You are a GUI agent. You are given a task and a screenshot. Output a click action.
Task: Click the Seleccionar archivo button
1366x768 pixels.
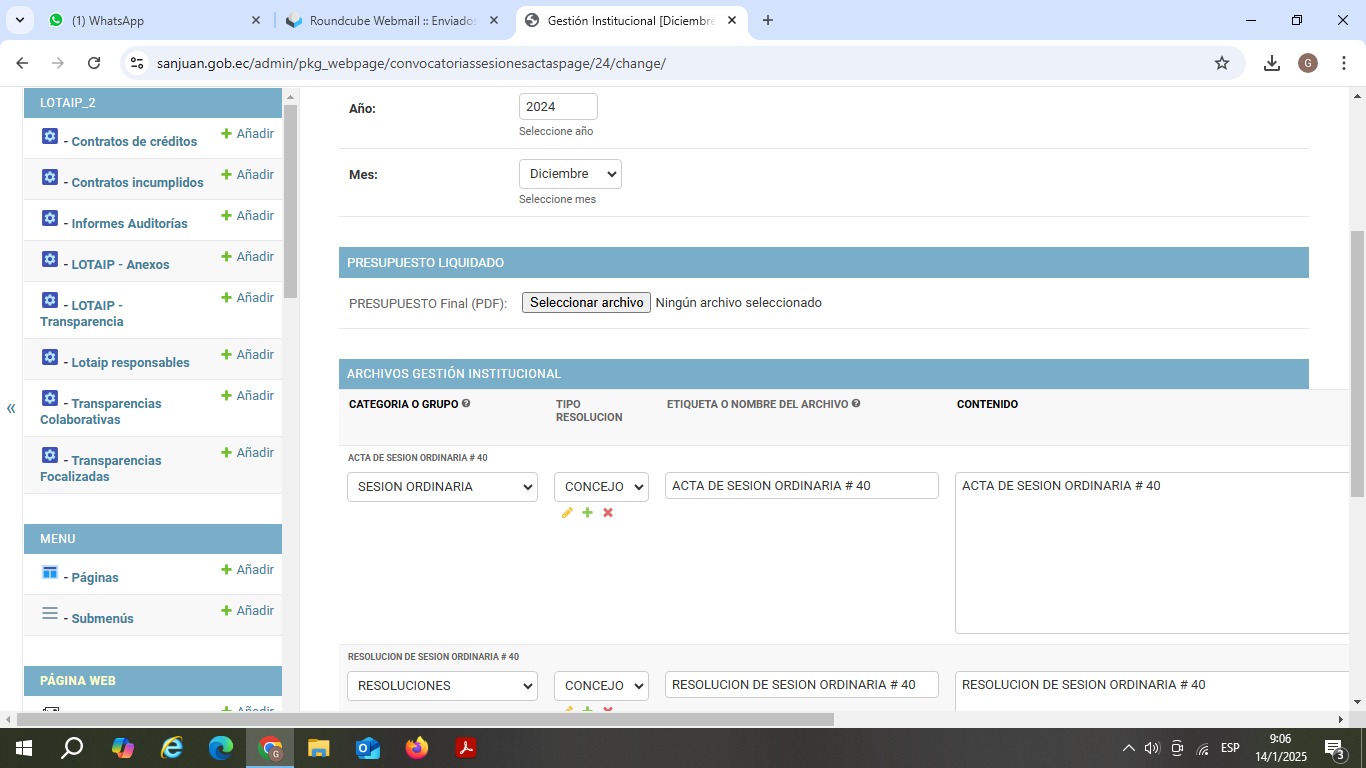pyautogui.click(x=586, y=303)
